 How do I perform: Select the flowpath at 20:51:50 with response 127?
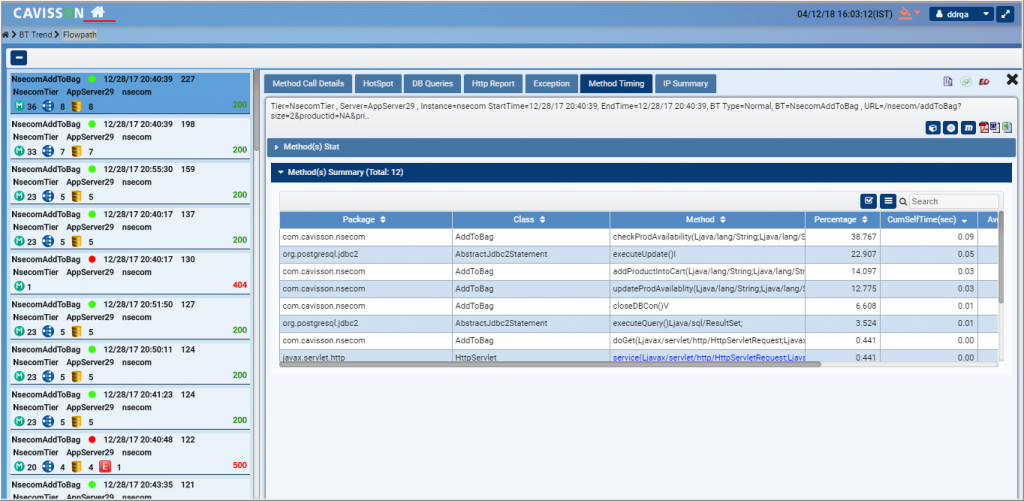pos(131,318)
